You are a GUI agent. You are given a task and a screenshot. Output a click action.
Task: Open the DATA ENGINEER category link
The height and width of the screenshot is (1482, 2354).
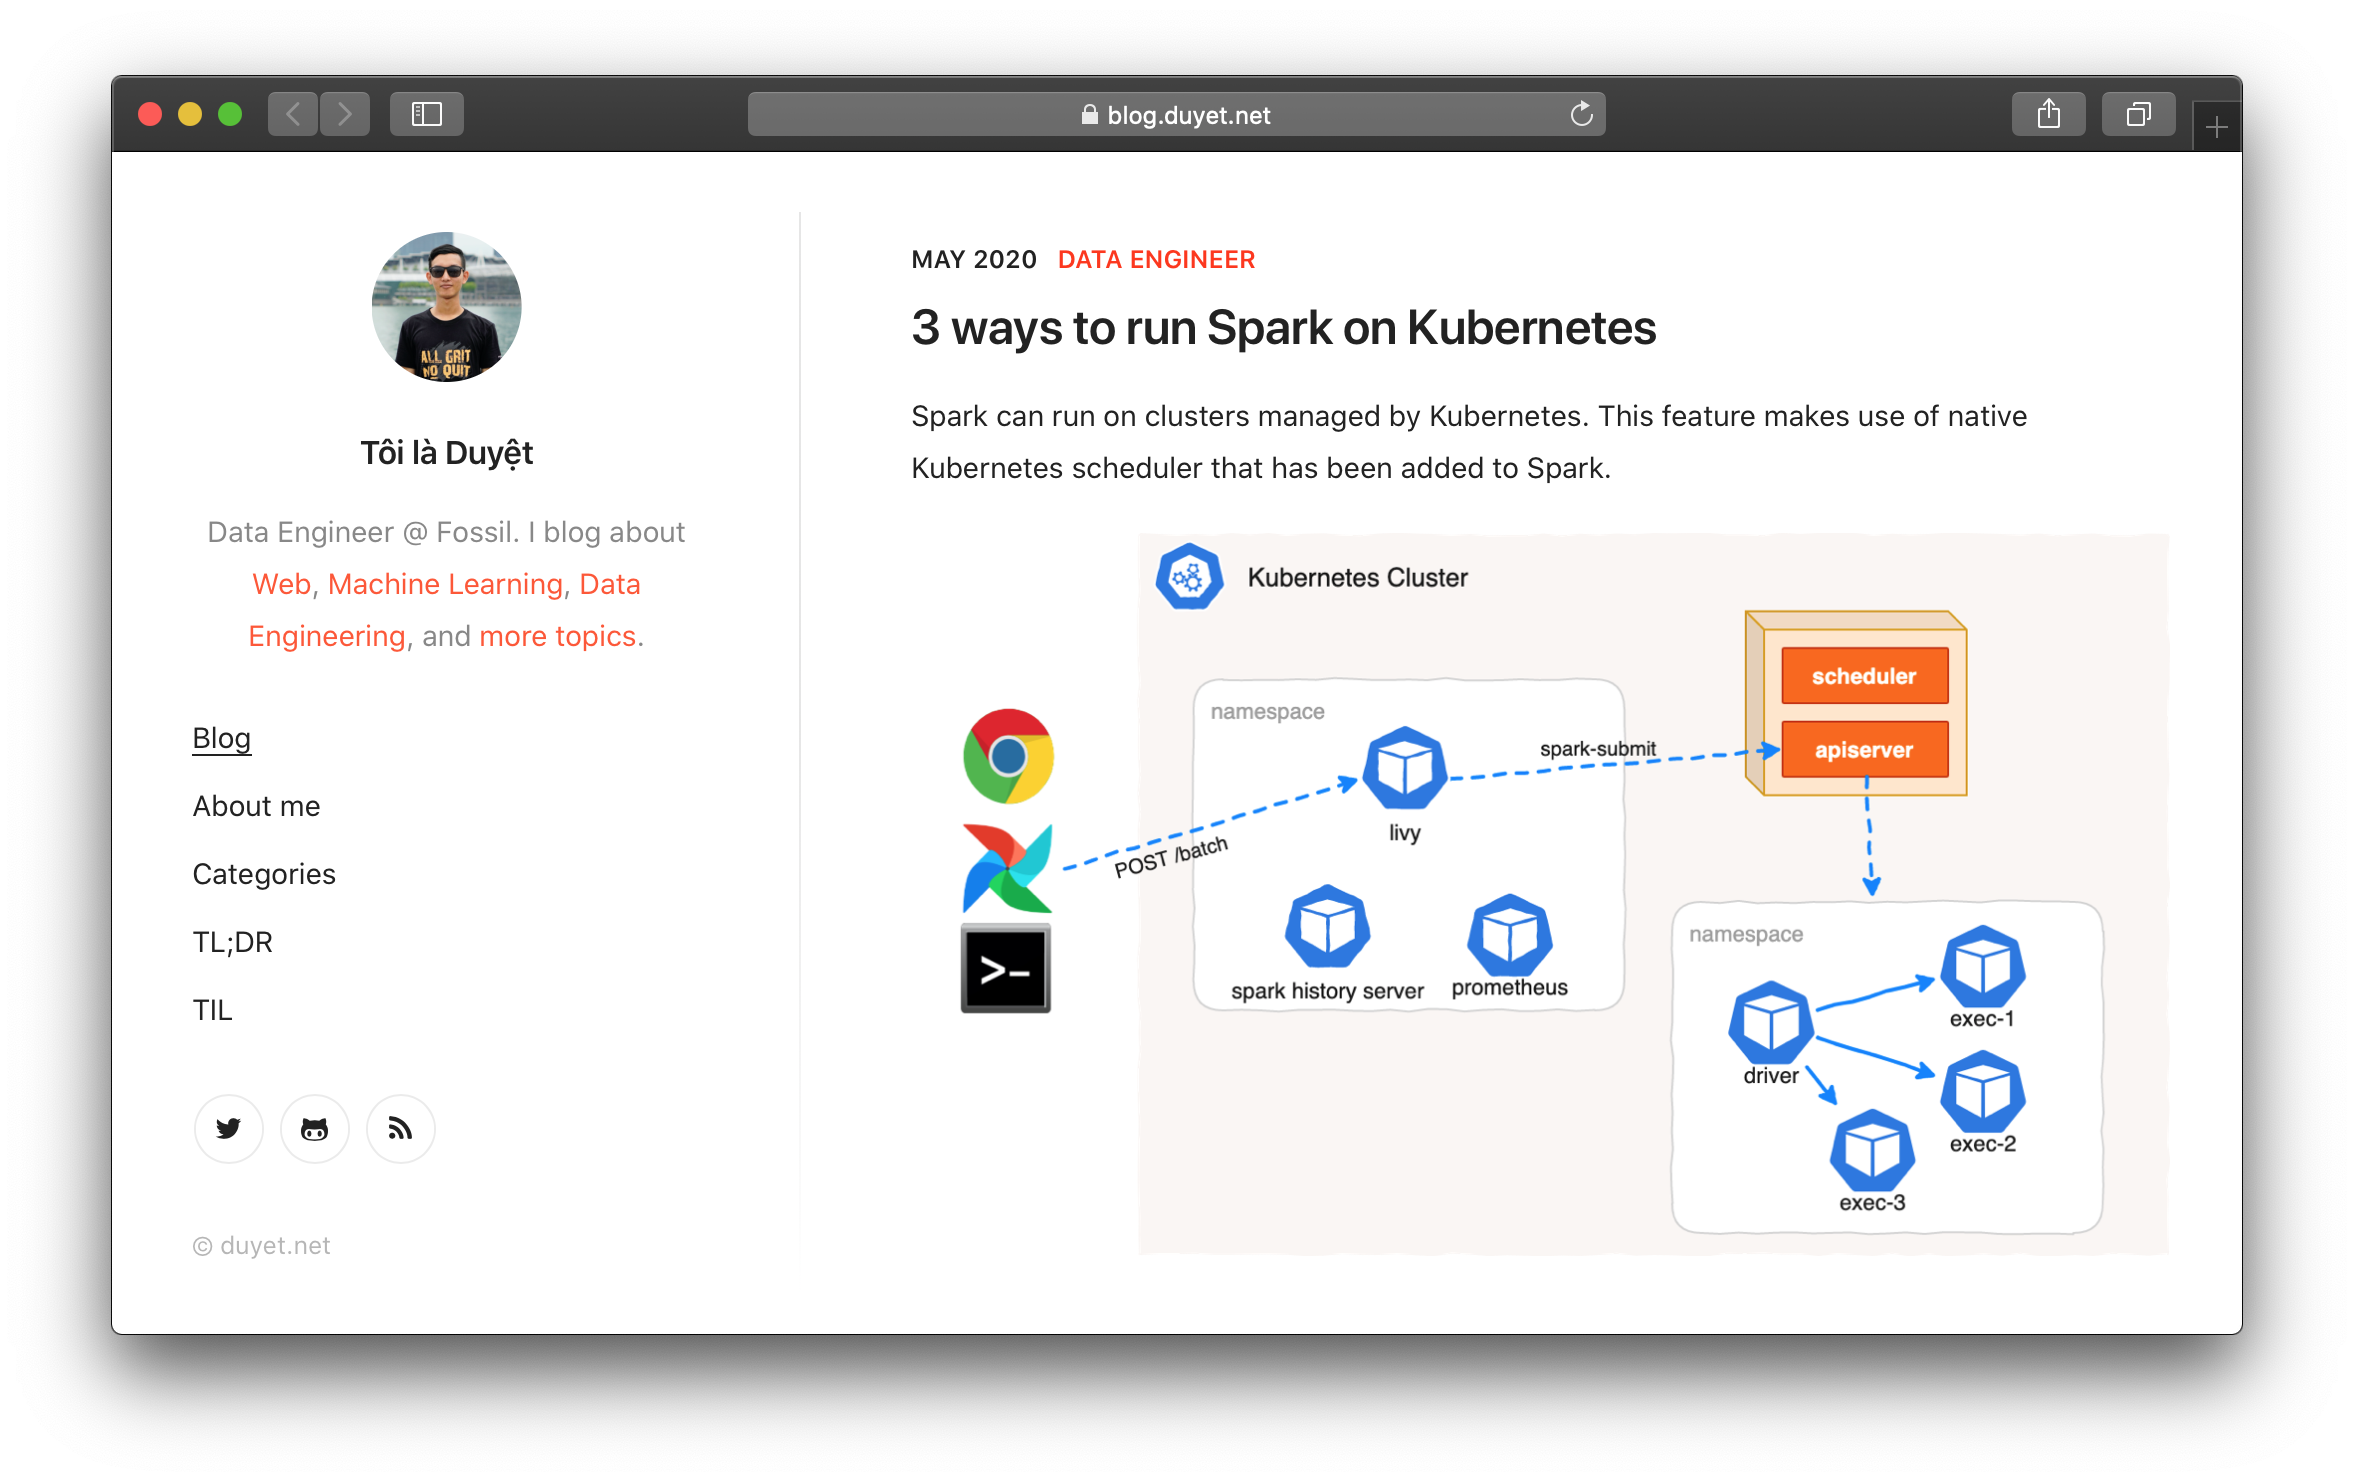pos(1156,260)
